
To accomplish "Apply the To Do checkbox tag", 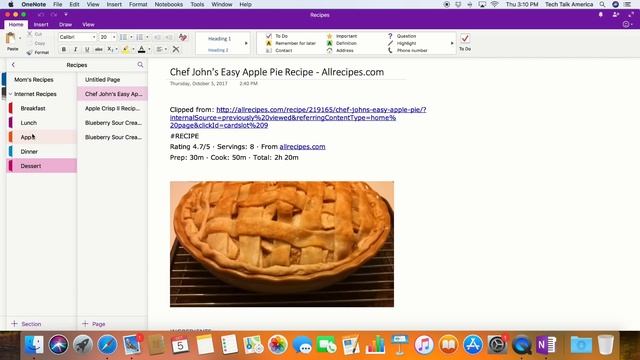I will 277,36.
